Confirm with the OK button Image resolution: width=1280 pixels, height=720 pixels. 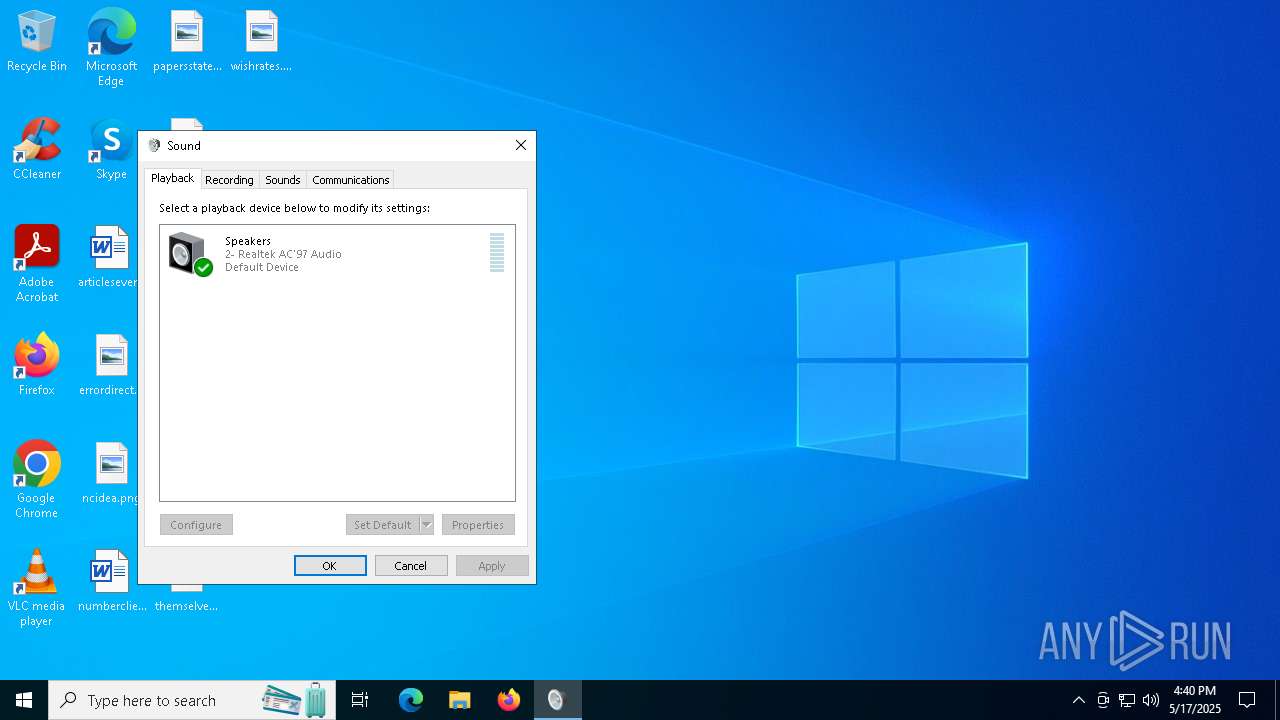click(x=330, y=566)
